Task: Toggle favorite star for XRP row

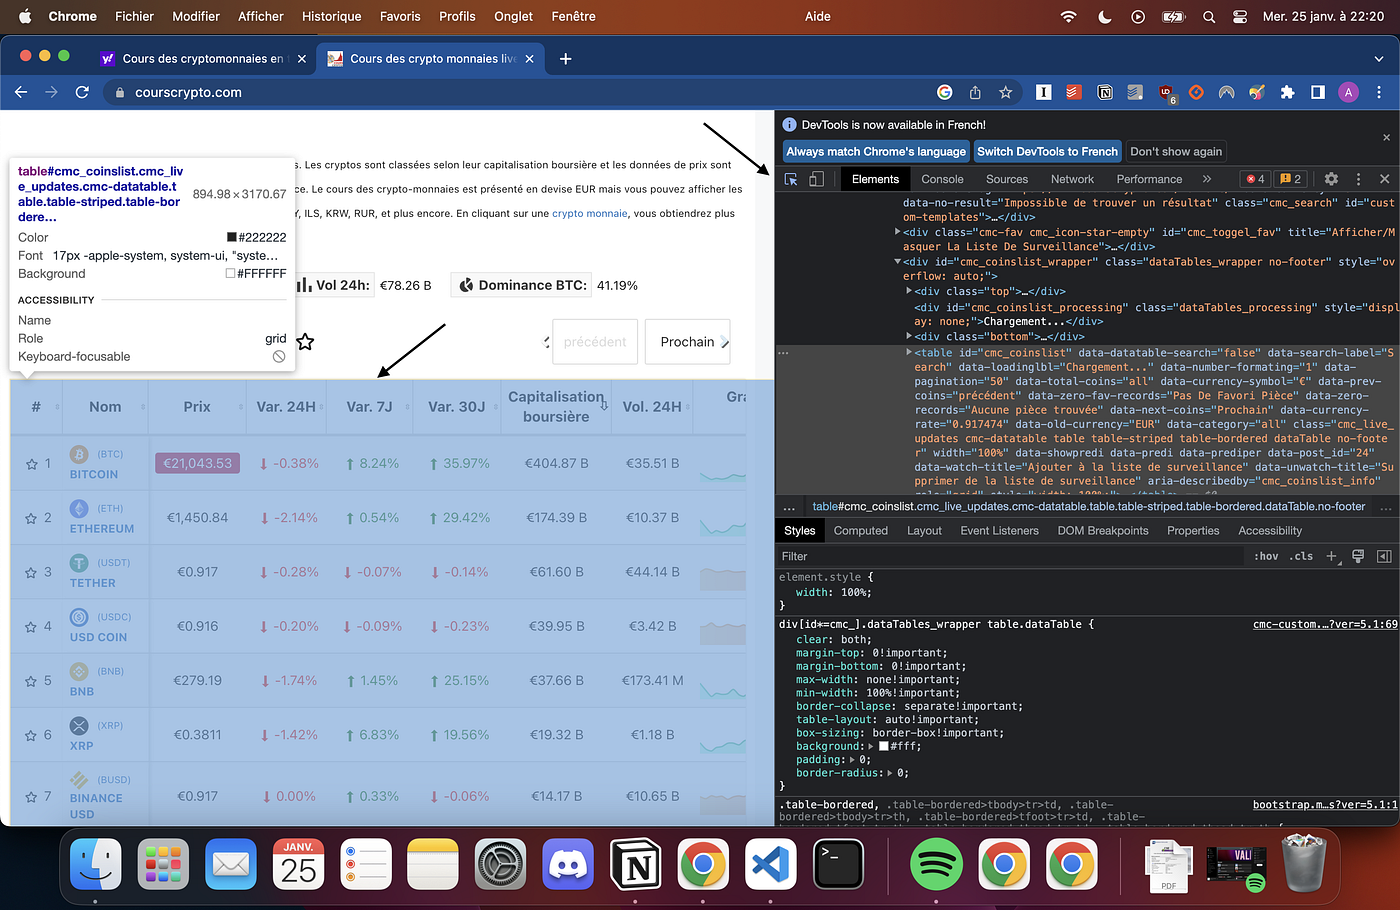Action: (x=30, y=735)
